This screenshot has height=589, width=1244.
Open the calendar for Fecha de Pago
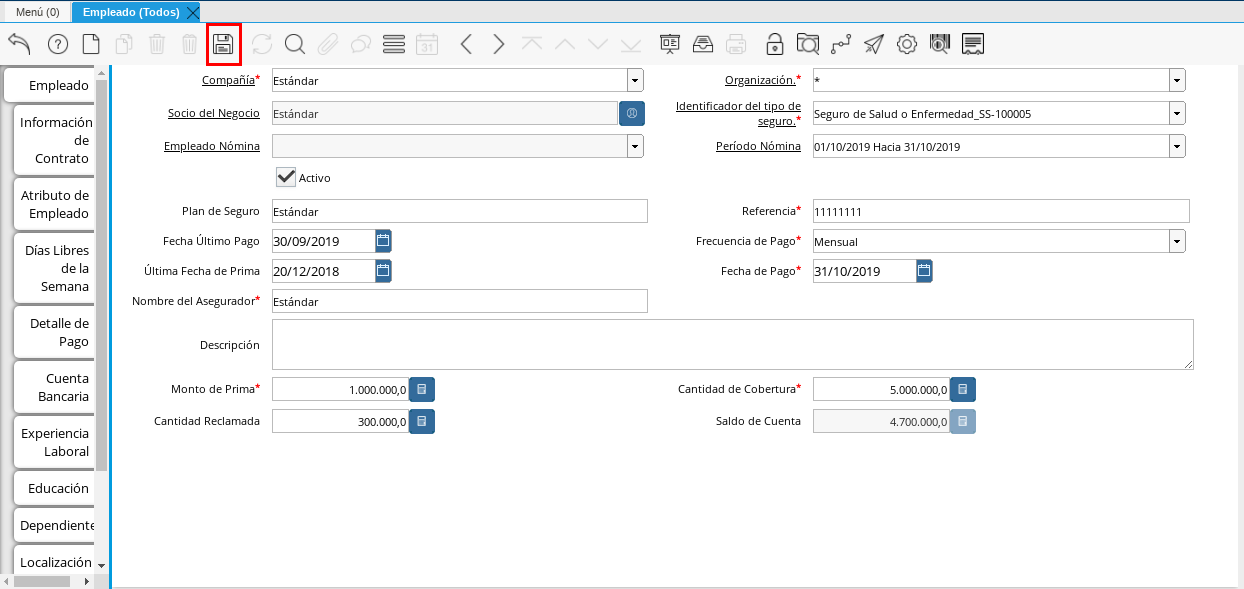point(924,270)
